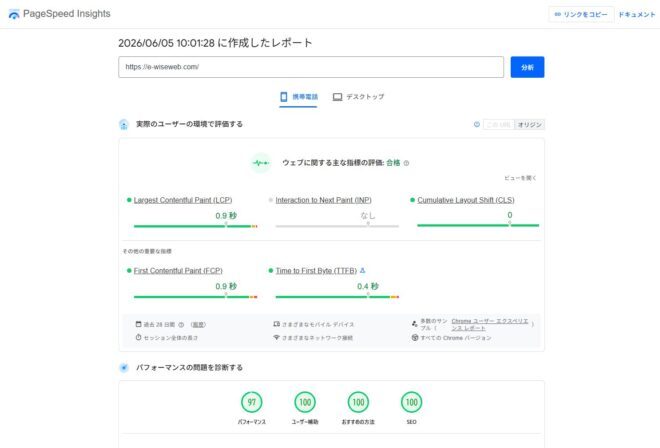
Task: Click the people samples icon
Action: [x=415, y=324]
